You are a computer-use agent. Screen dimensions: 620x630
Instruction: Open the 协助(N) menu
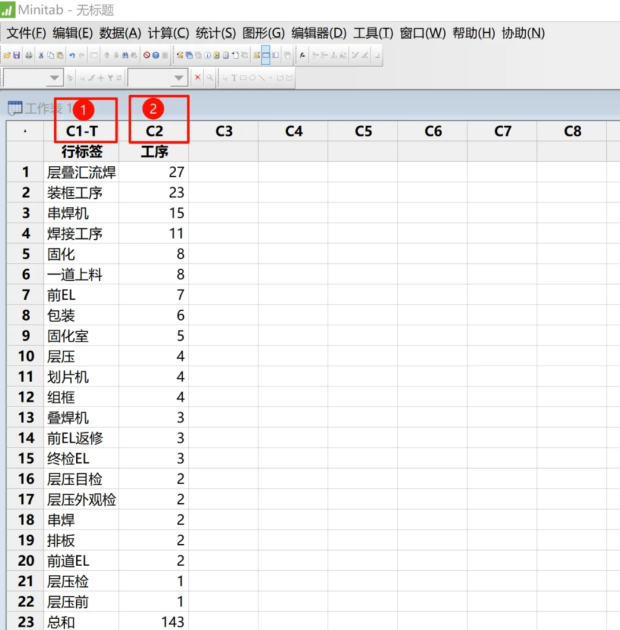pos(523,33)
